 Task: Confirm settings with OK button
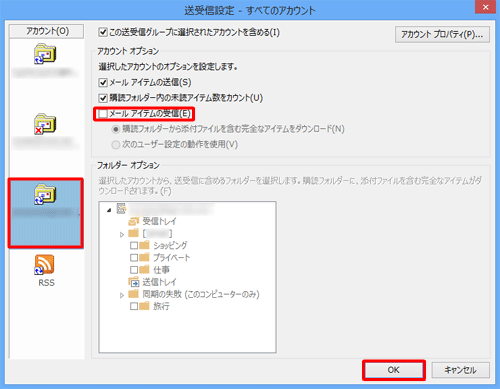coord(394,370)
